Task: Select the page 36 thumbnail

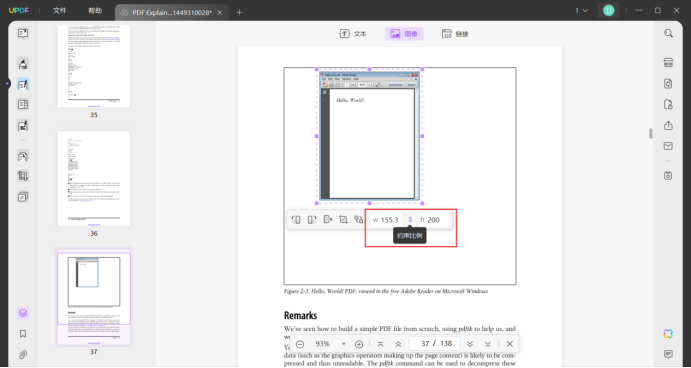Action: [x=94, y=178]
